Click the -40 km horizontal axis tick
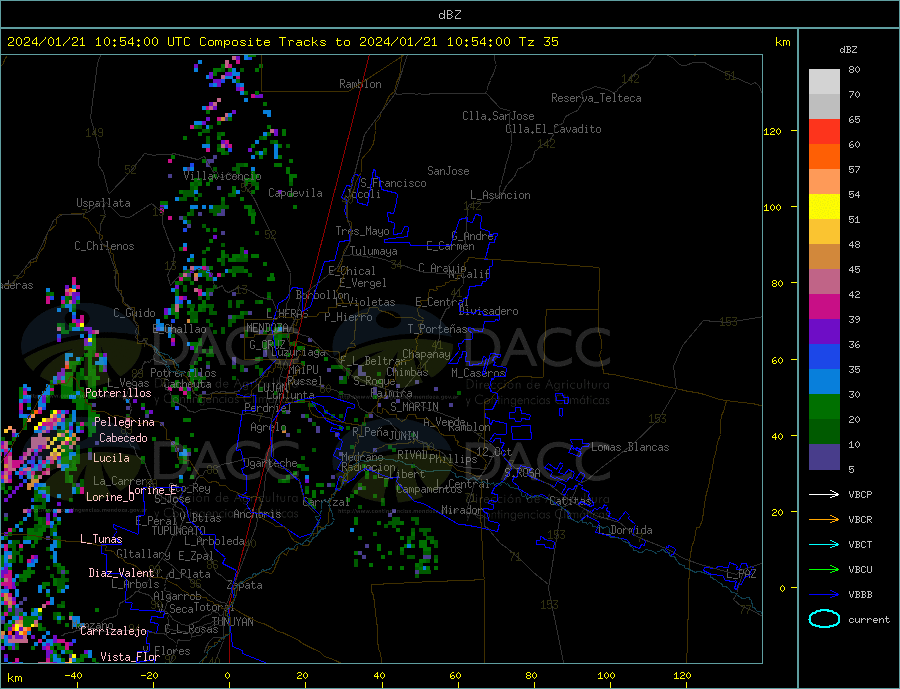This screenshot has width=900, height=689. pos(73,676)
